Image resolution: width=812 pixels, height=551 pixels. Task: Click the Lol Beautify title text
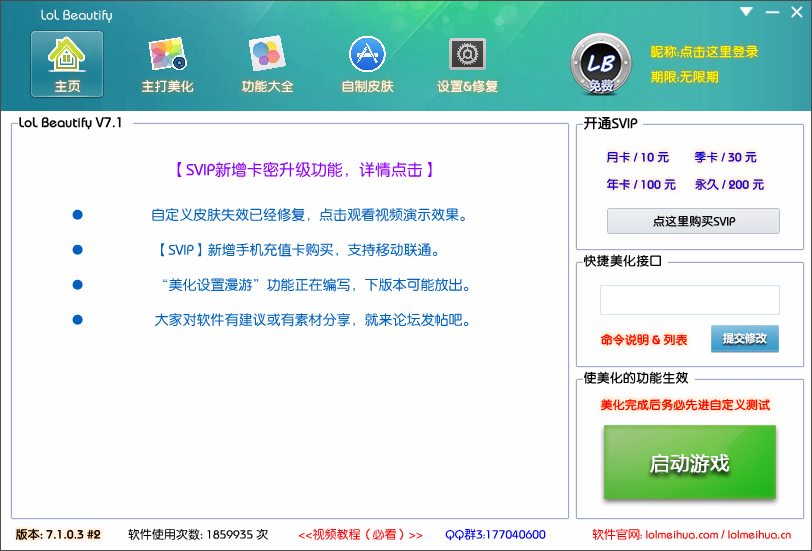pyautogui.click(x=77, y=16)
